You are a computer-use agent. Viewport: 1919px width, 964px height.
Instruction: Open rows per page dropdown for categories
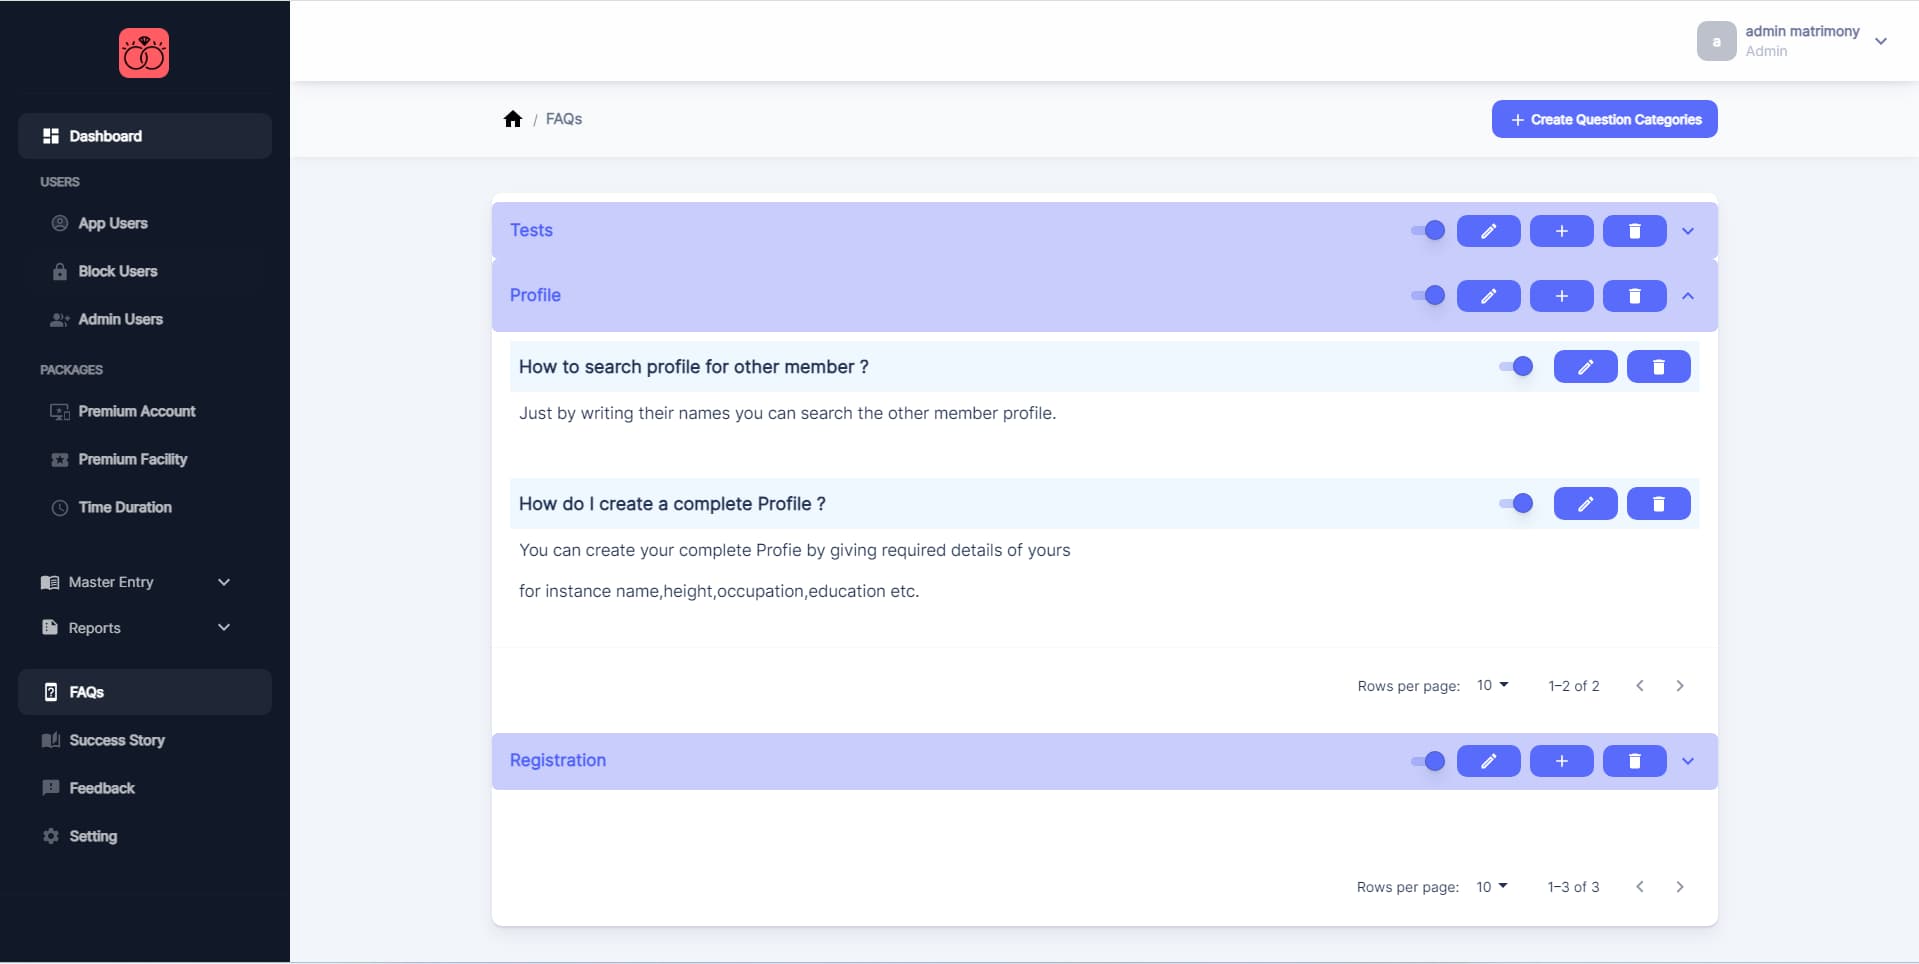point(1491,887)
